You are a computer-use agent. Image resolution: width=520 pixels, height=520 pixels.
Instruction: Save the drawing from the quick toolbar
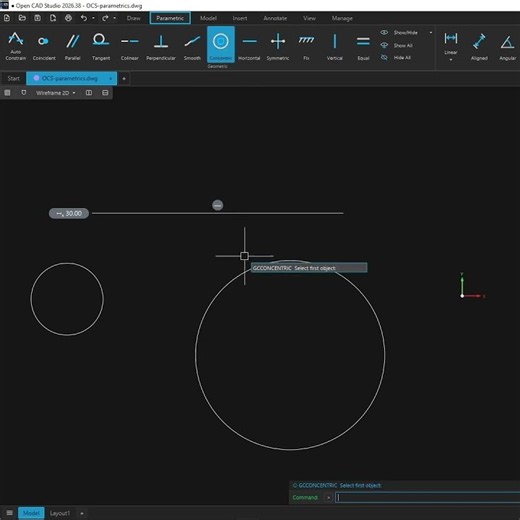point(37,18)
